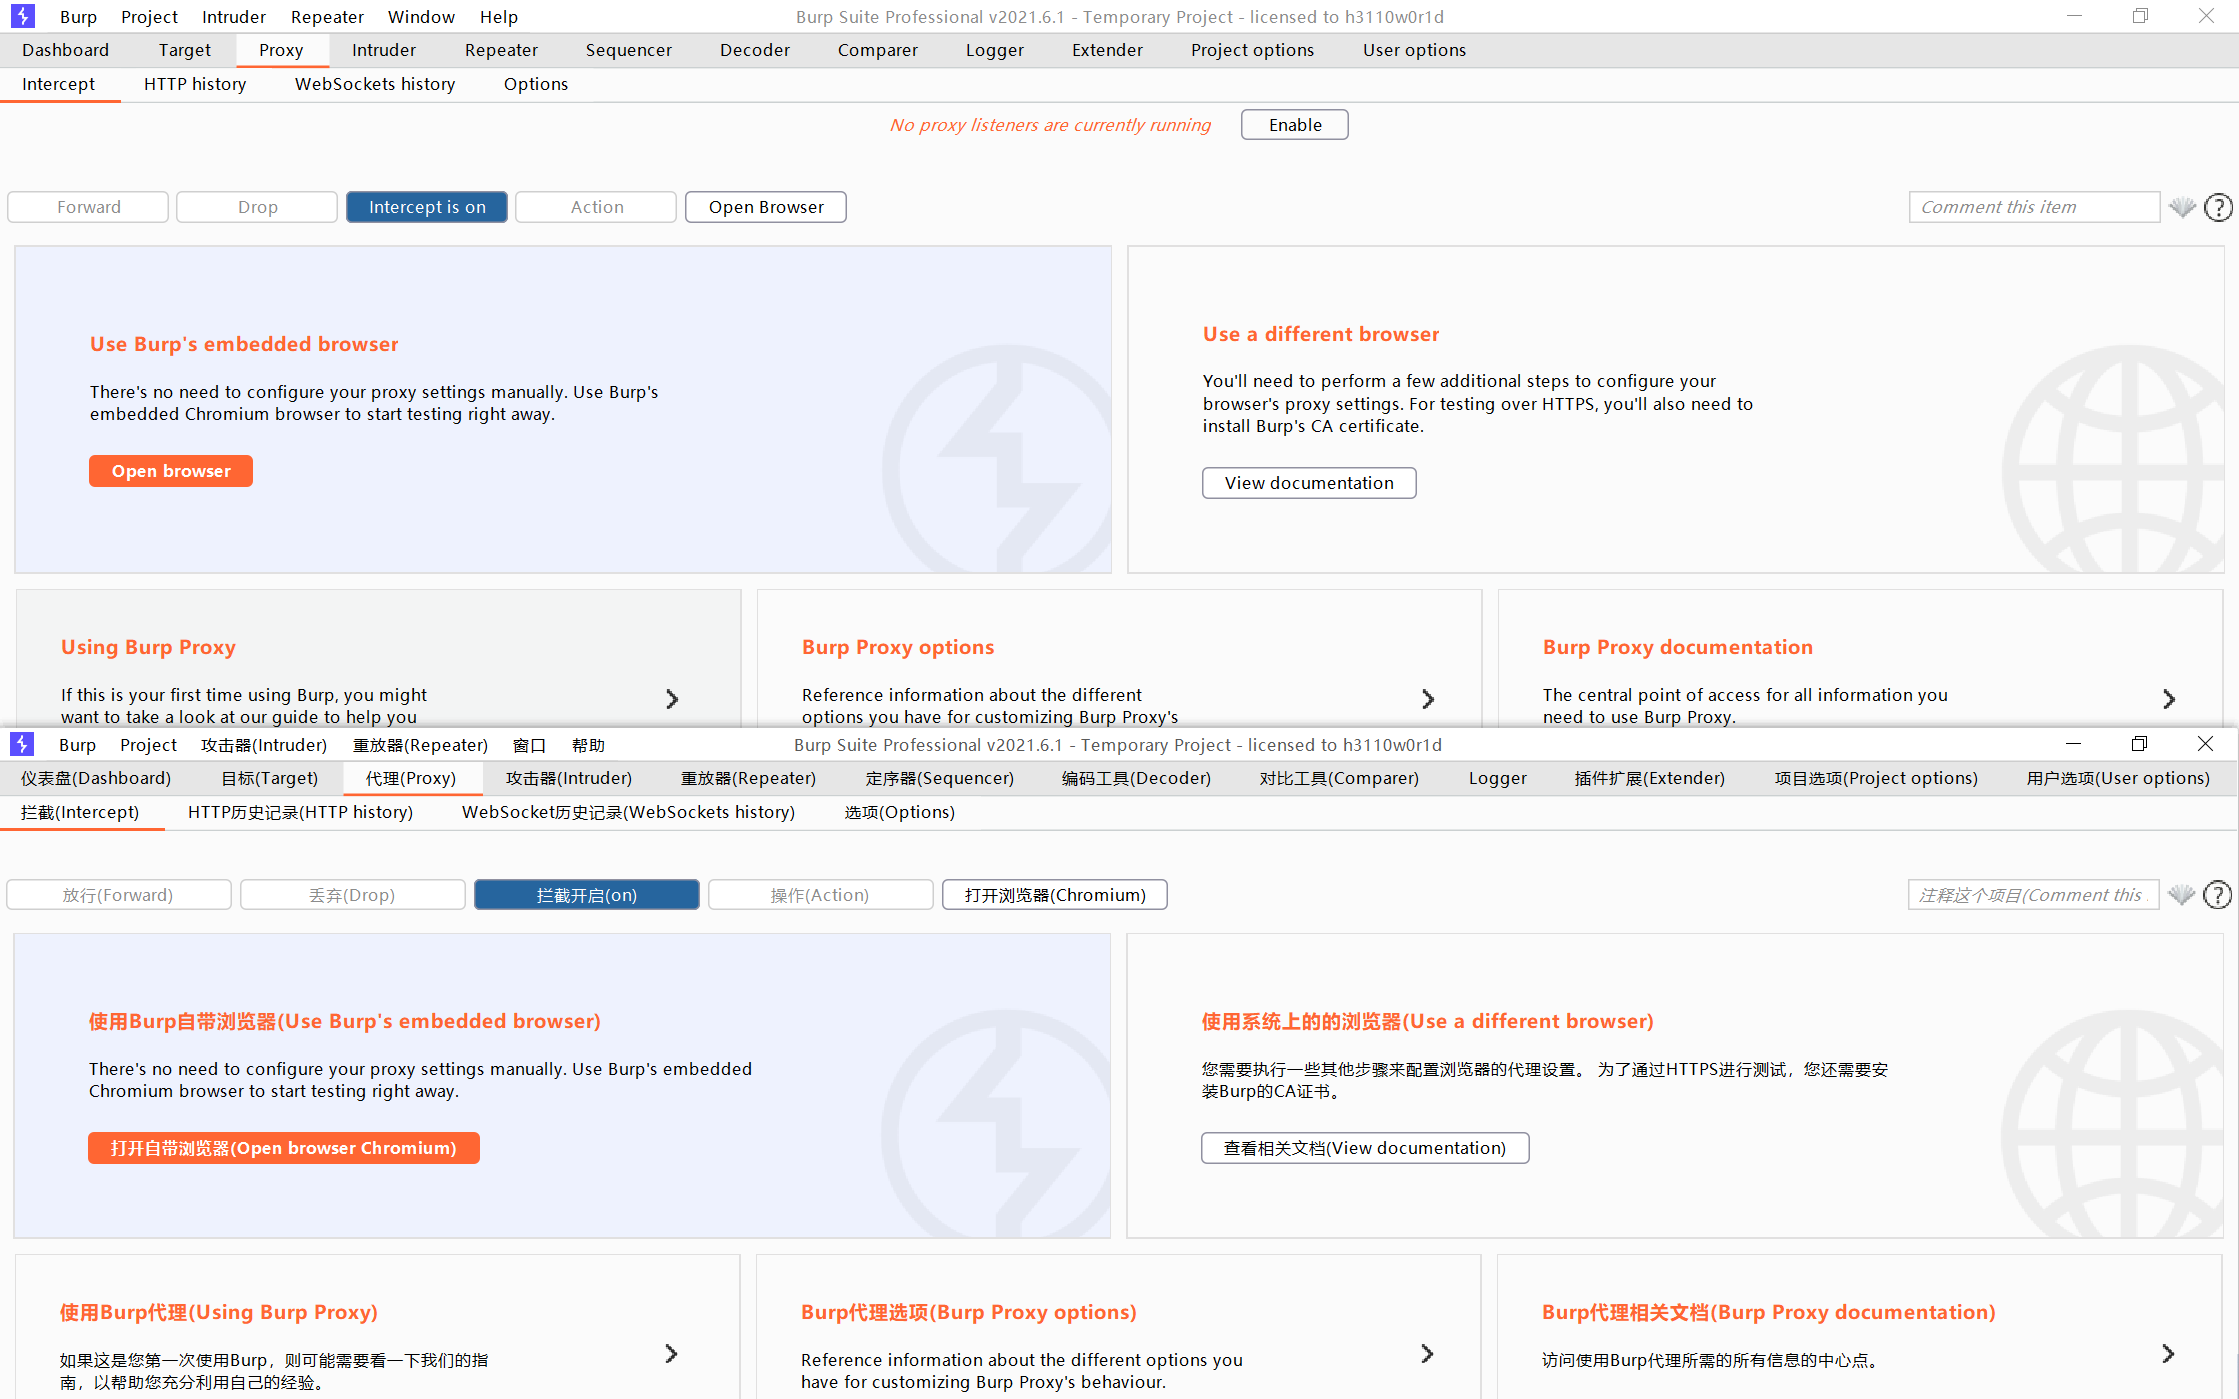Select the WebSockets history tab
The height and width of the screenshot is (1399, 2239).
coord(374,82)
